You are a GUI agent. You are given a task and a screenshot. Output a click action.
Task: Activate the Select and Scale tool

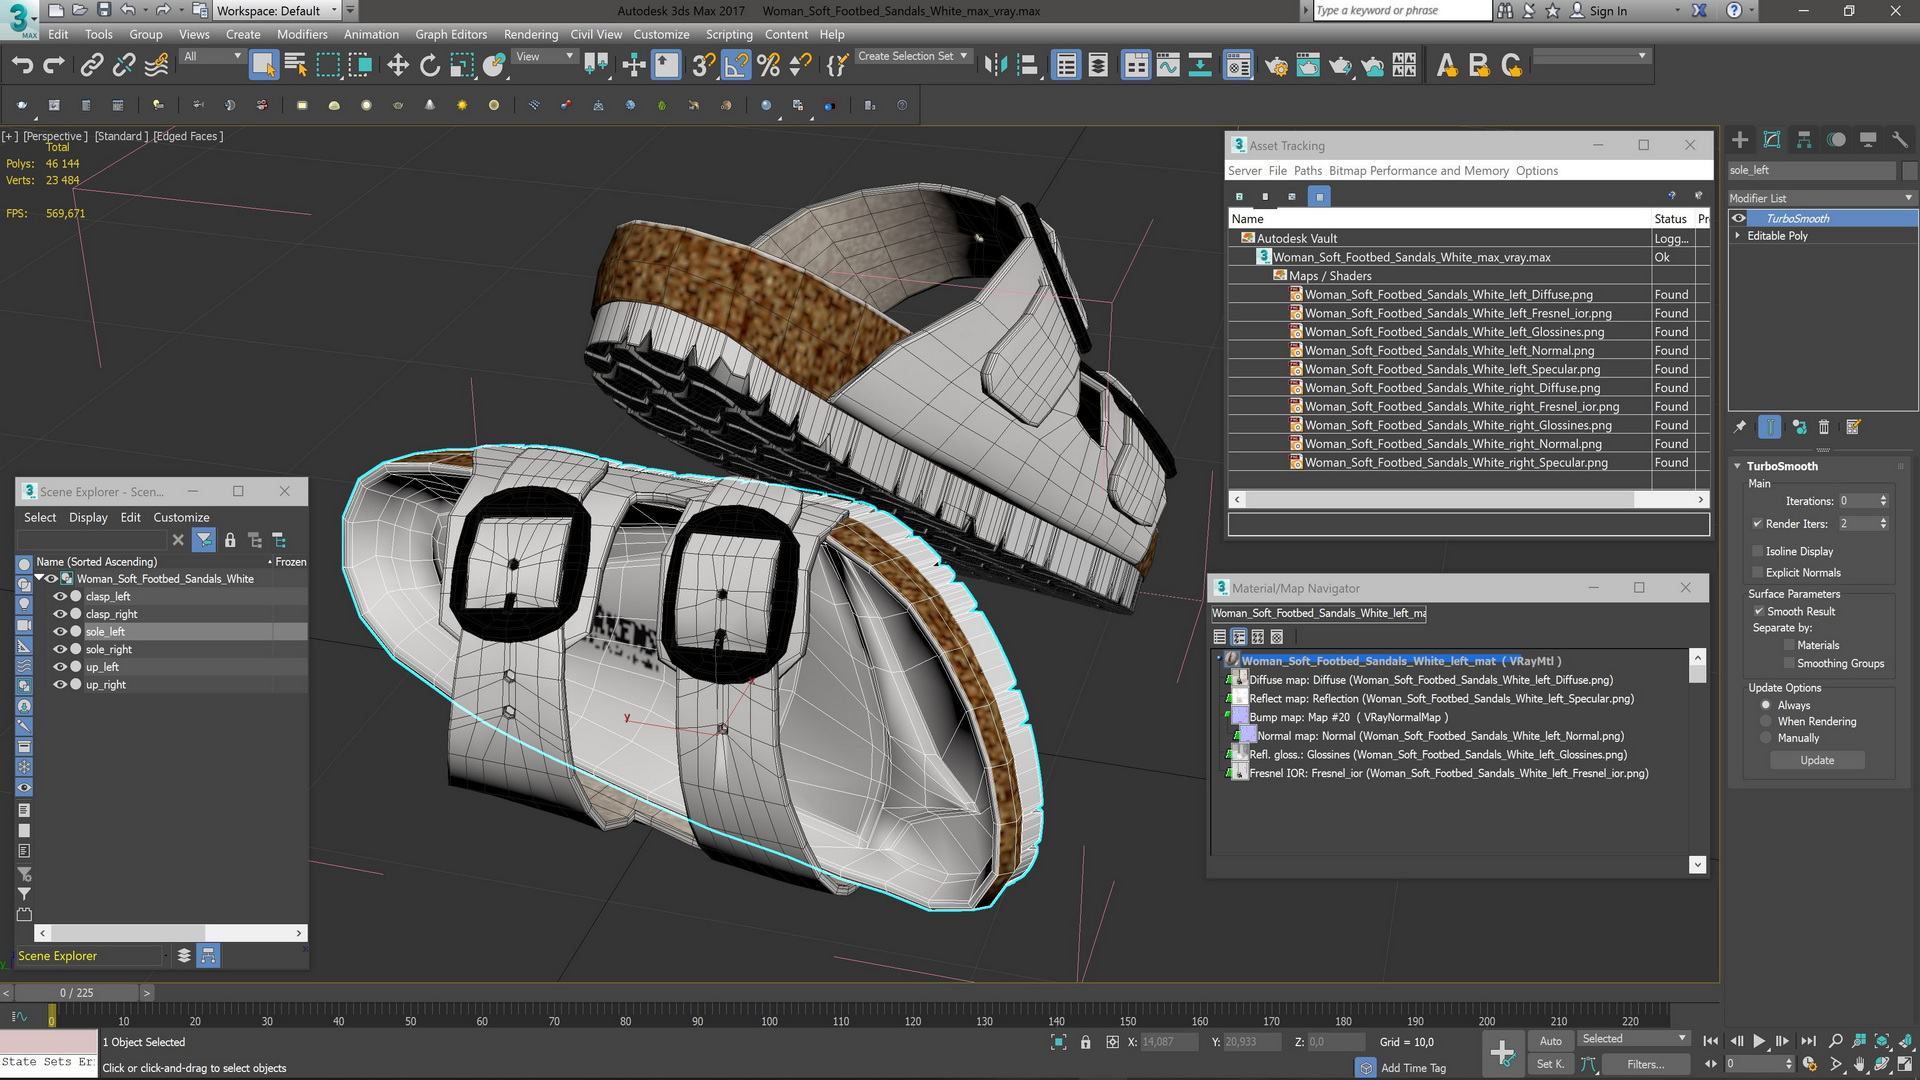[x=462, y=66]
